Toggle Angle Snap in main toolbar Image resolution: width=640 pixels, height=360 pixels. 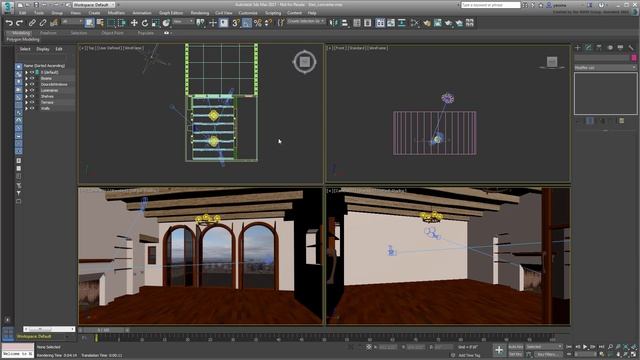click(247, 23)
